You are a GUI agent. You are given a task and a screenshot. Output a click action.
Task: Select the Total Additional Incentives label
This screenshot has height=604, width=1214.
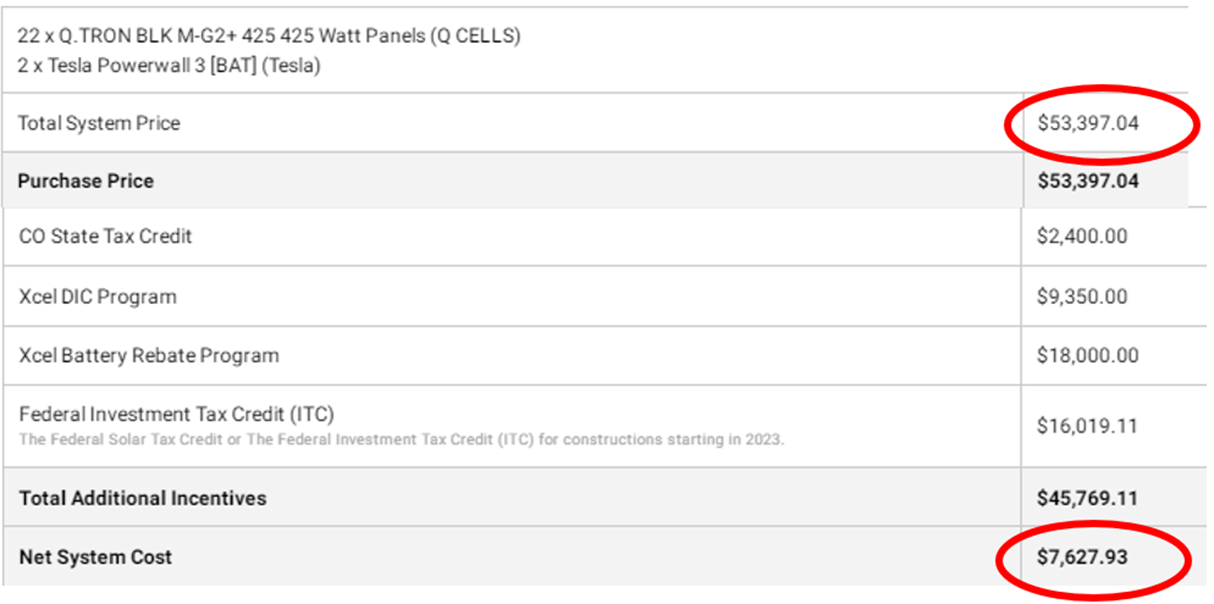[x=143, y=498]
